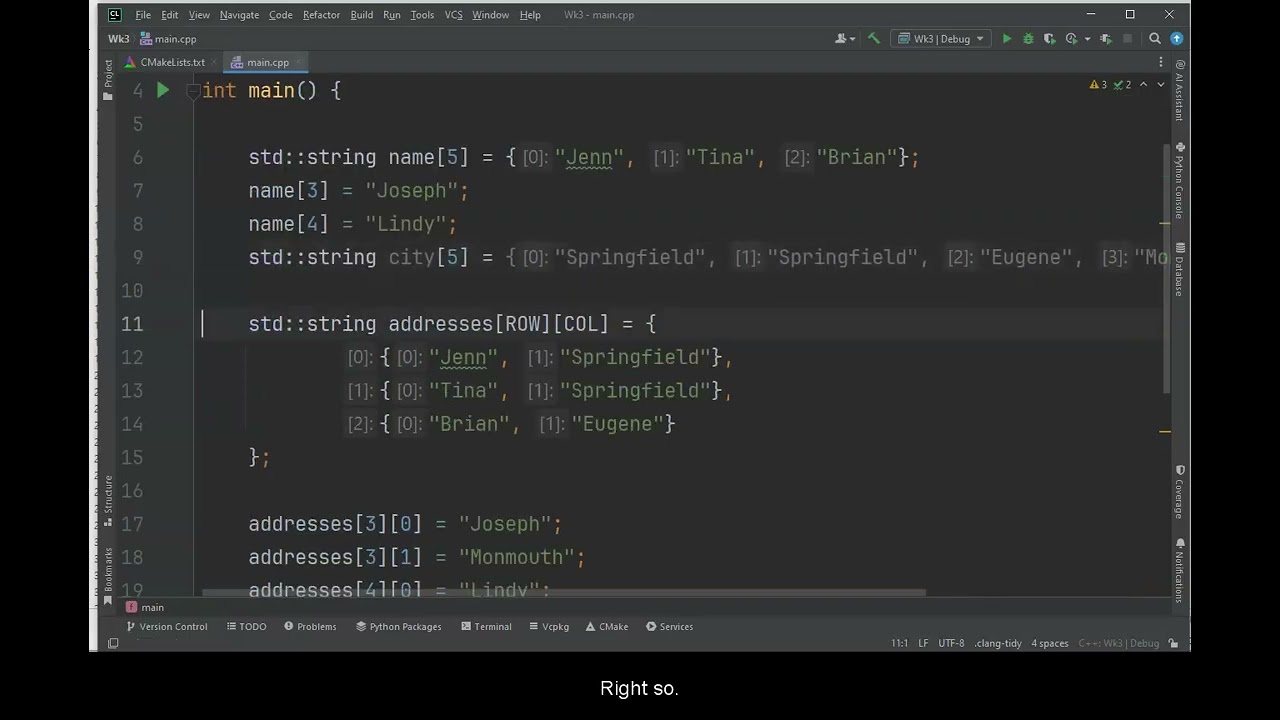This screenshot has width=1280, height=720.
Task: Click the tool window quick-access icon at bottom left
Action: click(x=113, y=644)
